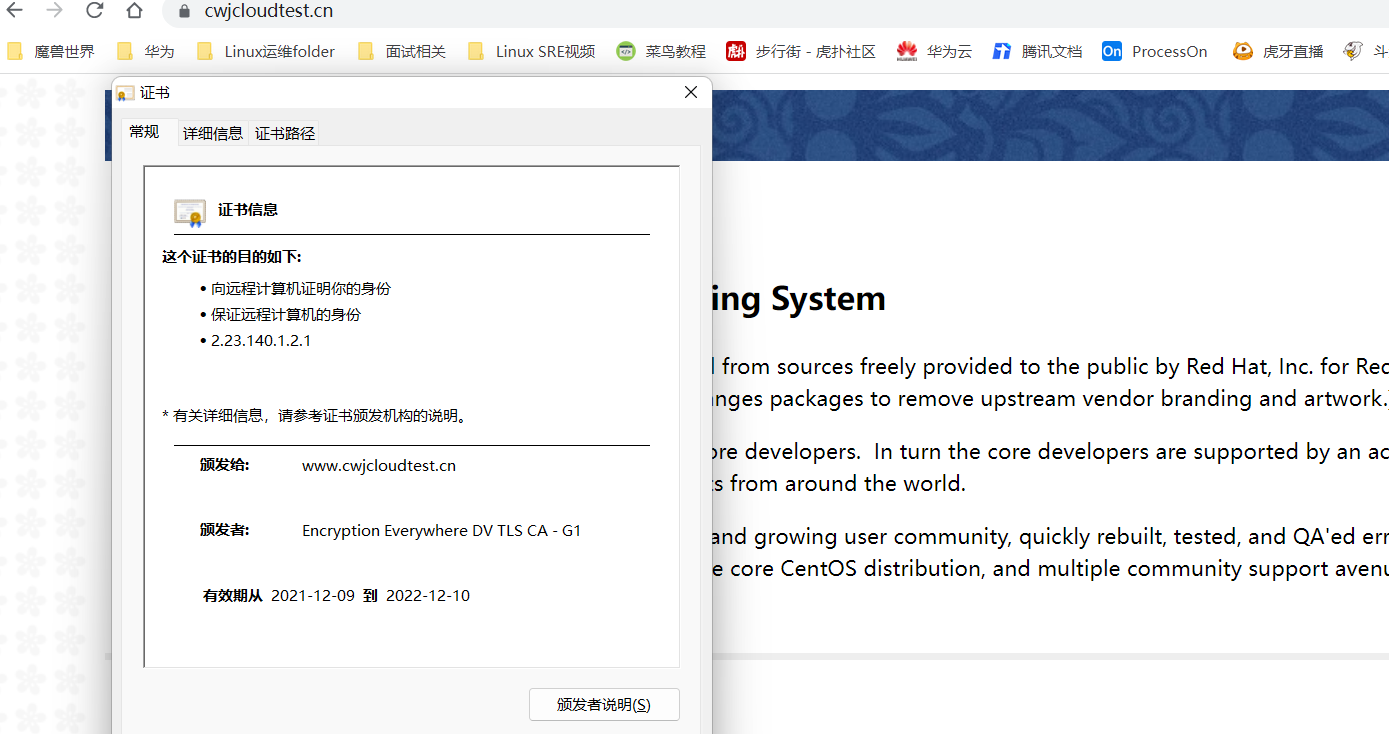This screenshot has width=1389, height=734.
Task: Open the 菜鸟教程 bookmark
Action: coord(661,51)
